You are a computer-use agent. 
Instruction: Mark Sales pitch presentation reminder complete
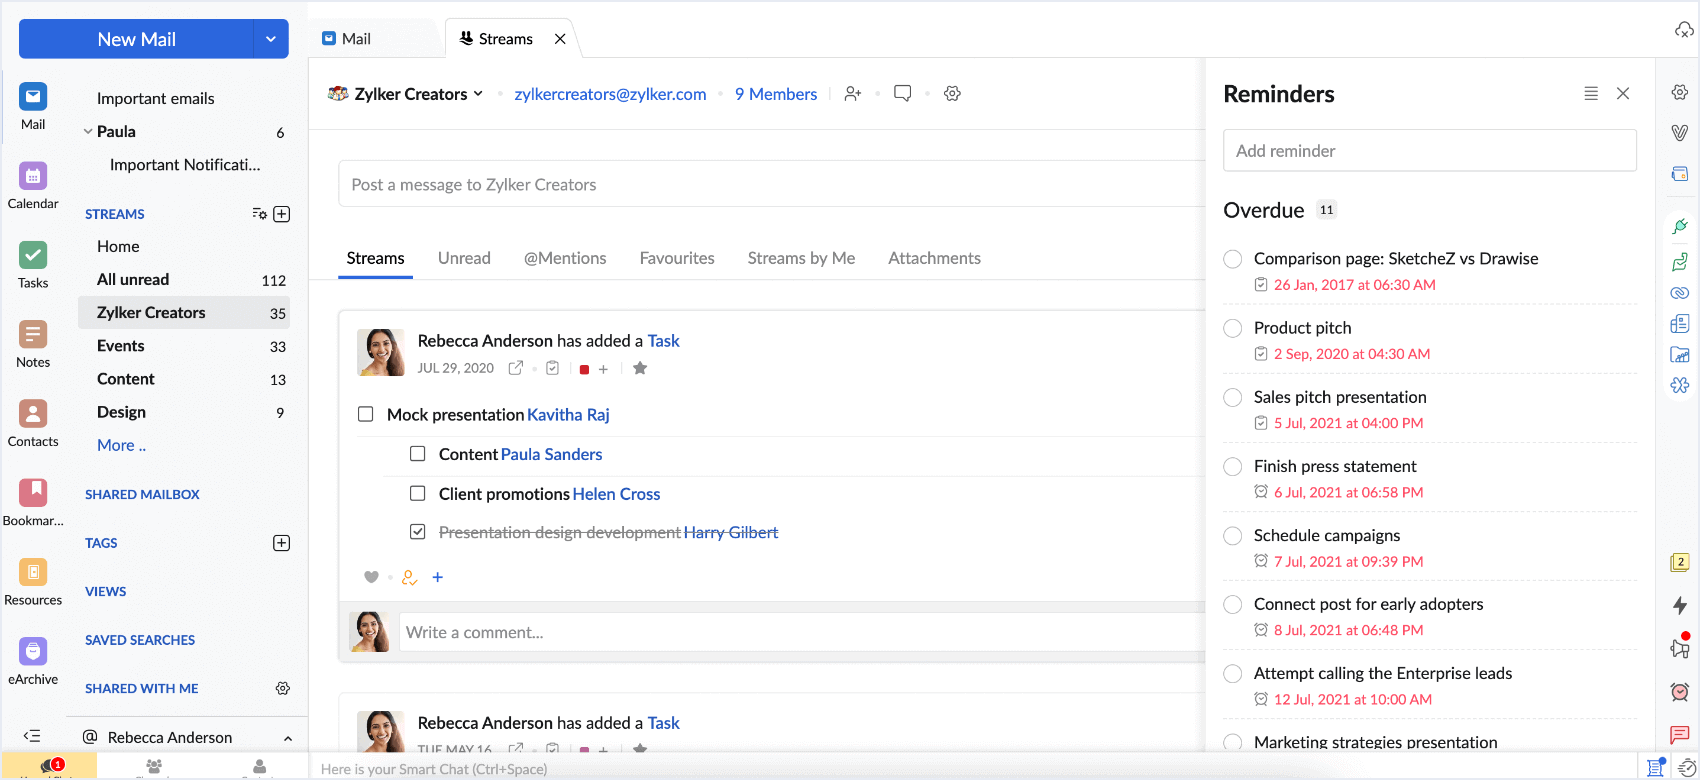point(1233,397)
